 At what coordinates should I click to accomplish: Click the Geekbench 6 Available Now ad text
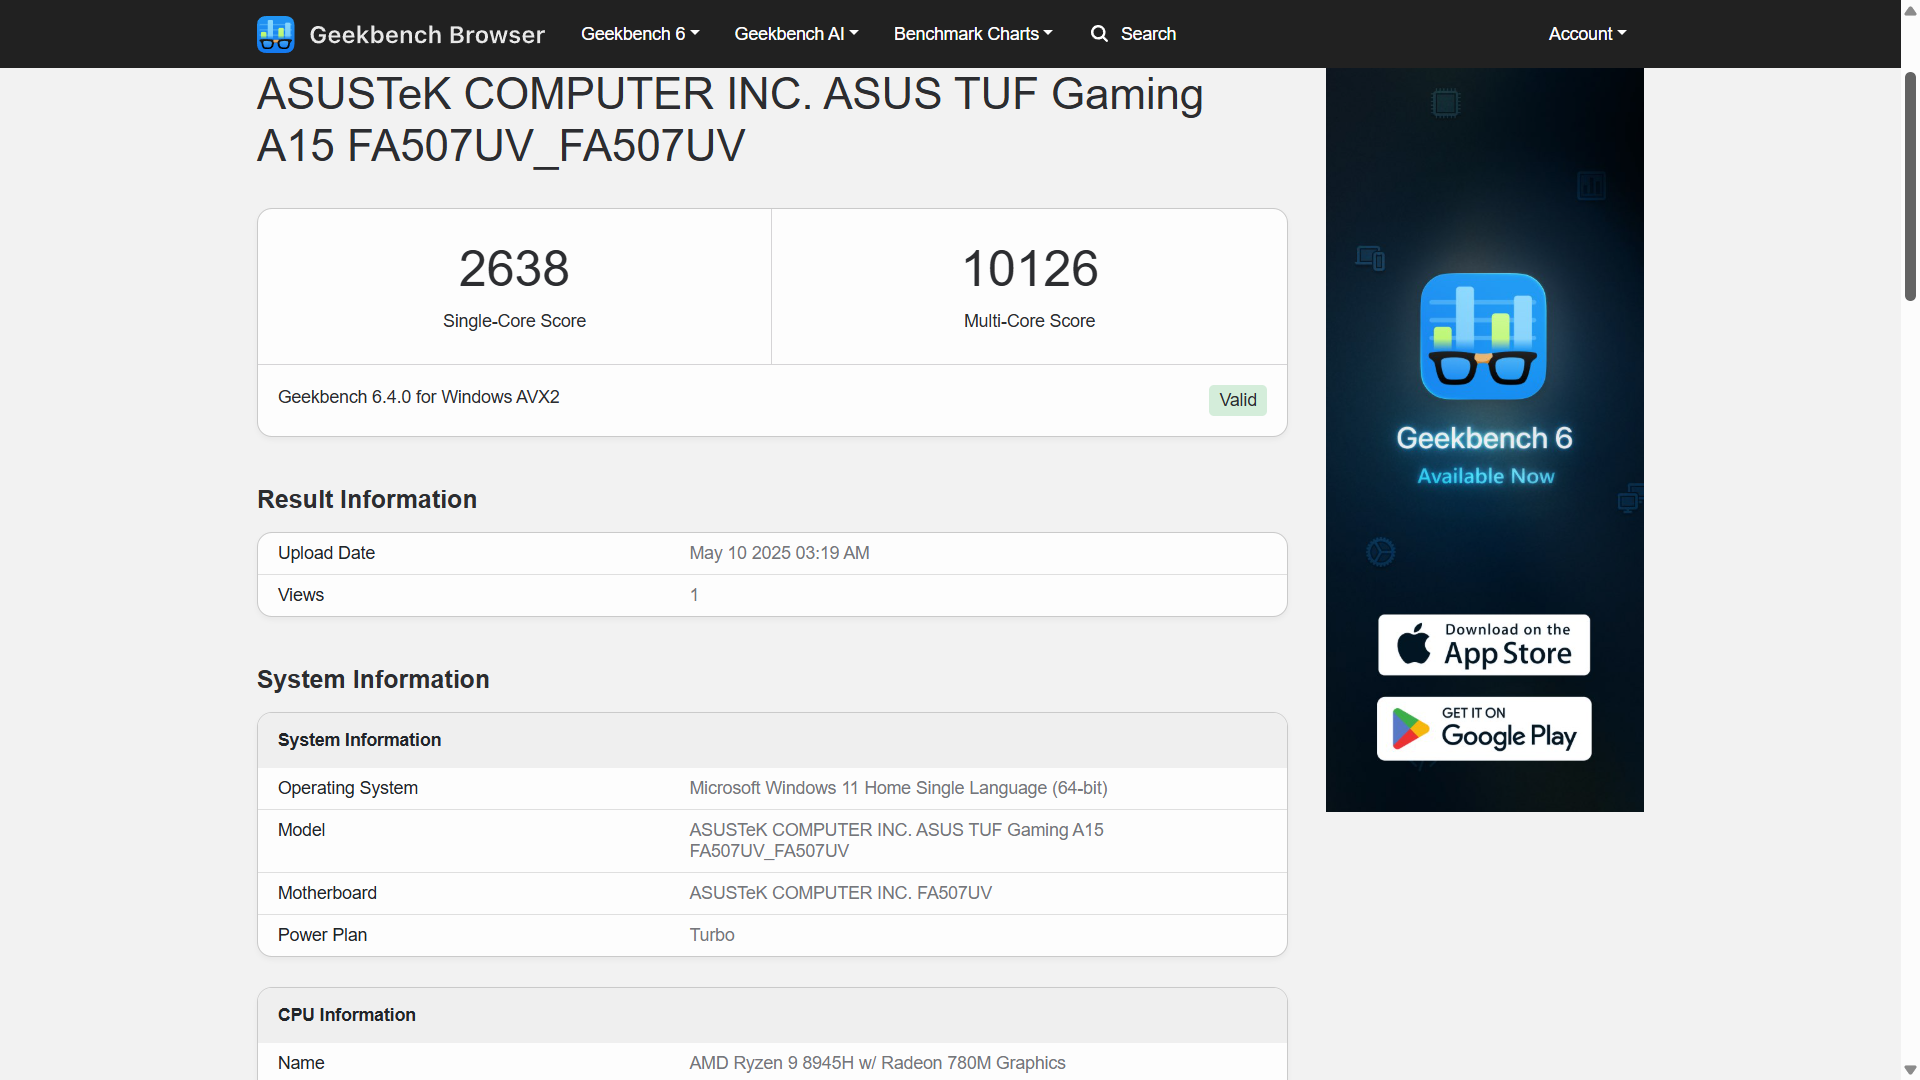(1484, 456)
